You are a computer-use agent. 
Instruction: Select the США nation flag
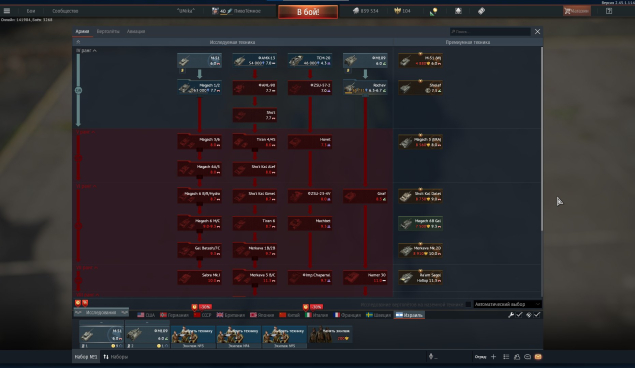click(146, 315)
